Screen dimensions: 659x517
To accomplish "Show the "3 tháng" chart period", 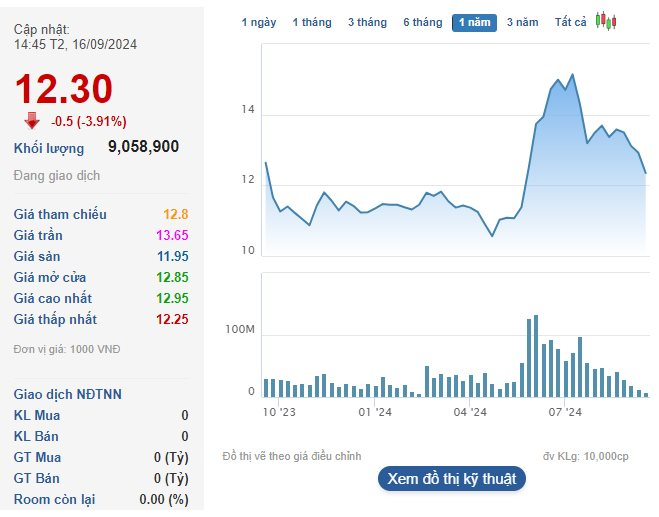I will (366, 22).
